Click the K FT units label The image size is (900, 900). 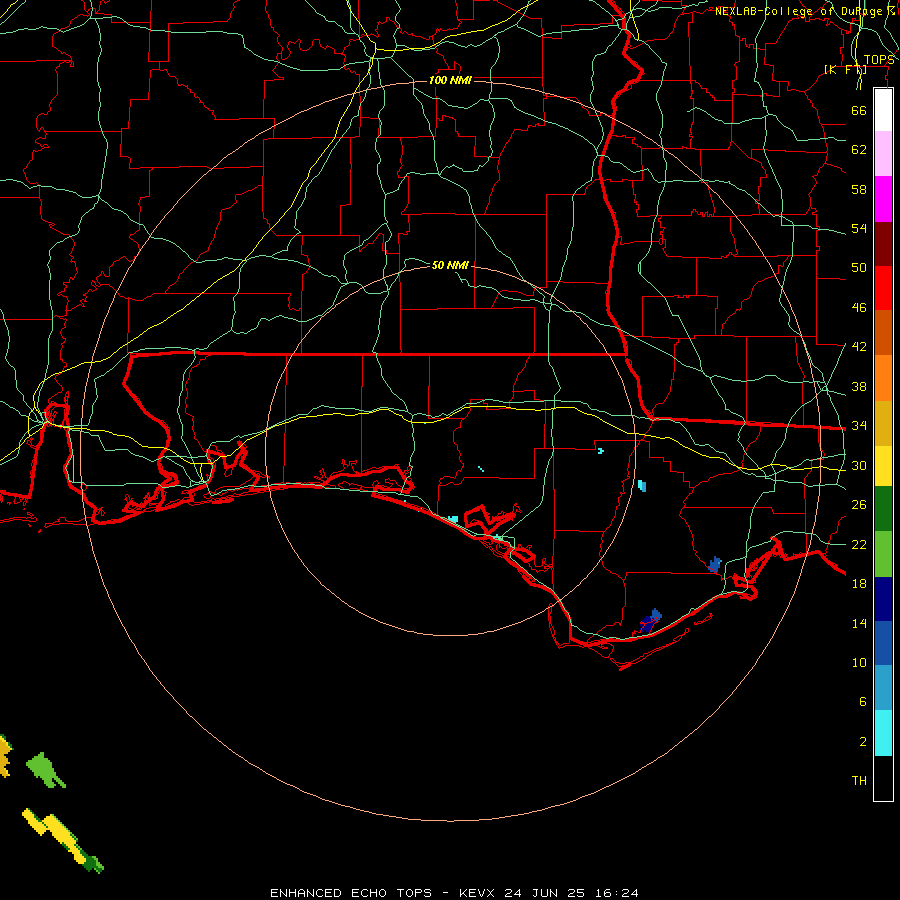pos(845,70)
